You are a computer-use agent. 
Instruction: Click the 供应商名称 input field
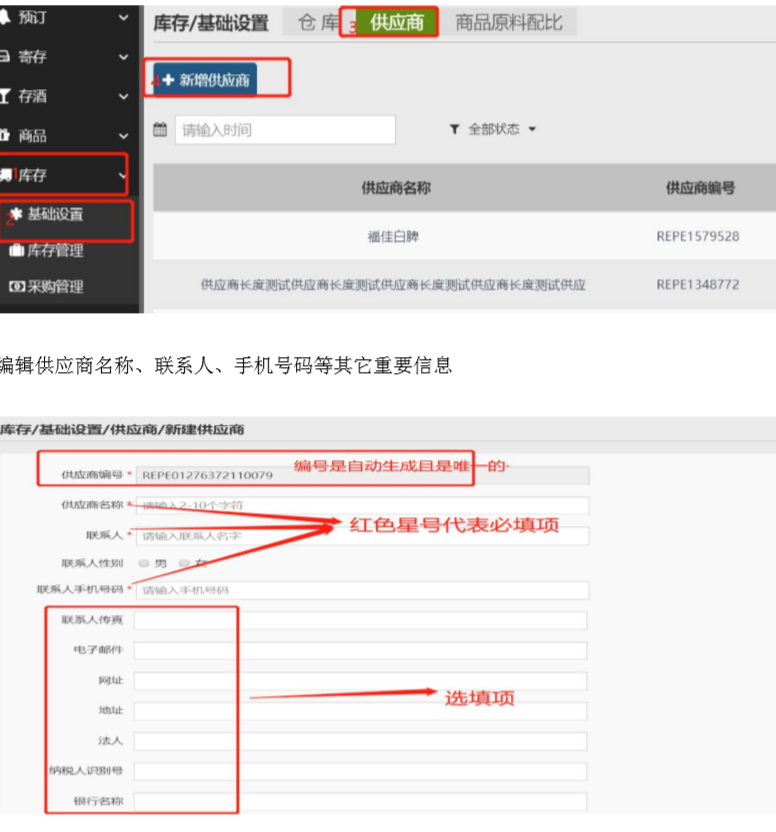click(x=363, y=505)
